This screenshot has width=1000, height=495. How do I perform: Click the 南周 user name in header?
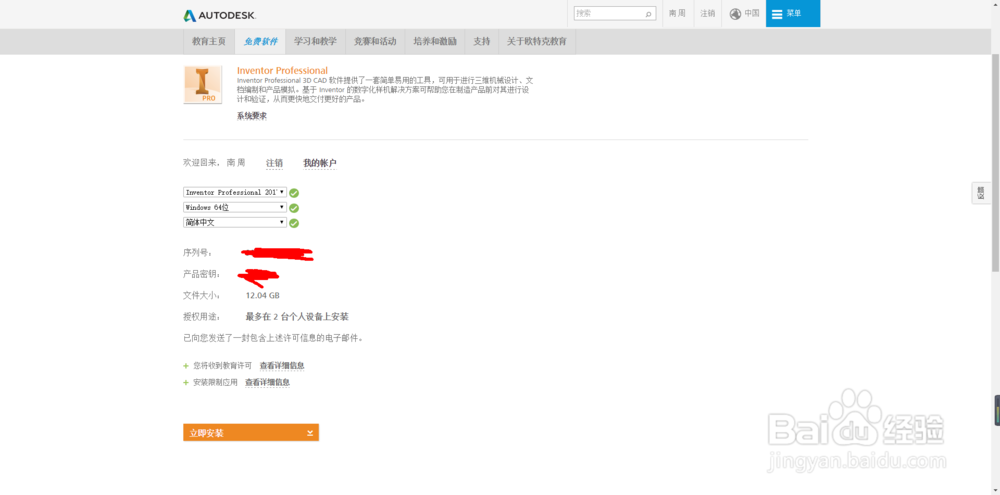(677, 13)
